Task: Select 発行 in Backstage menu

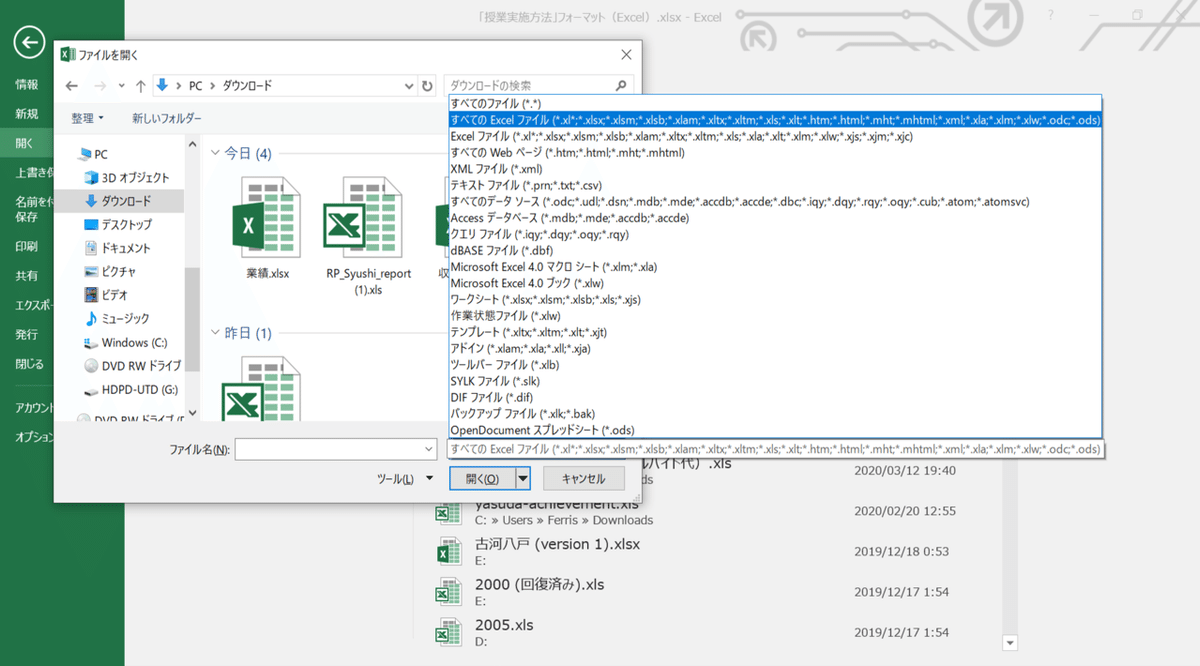Action: [x=27, y=334]
